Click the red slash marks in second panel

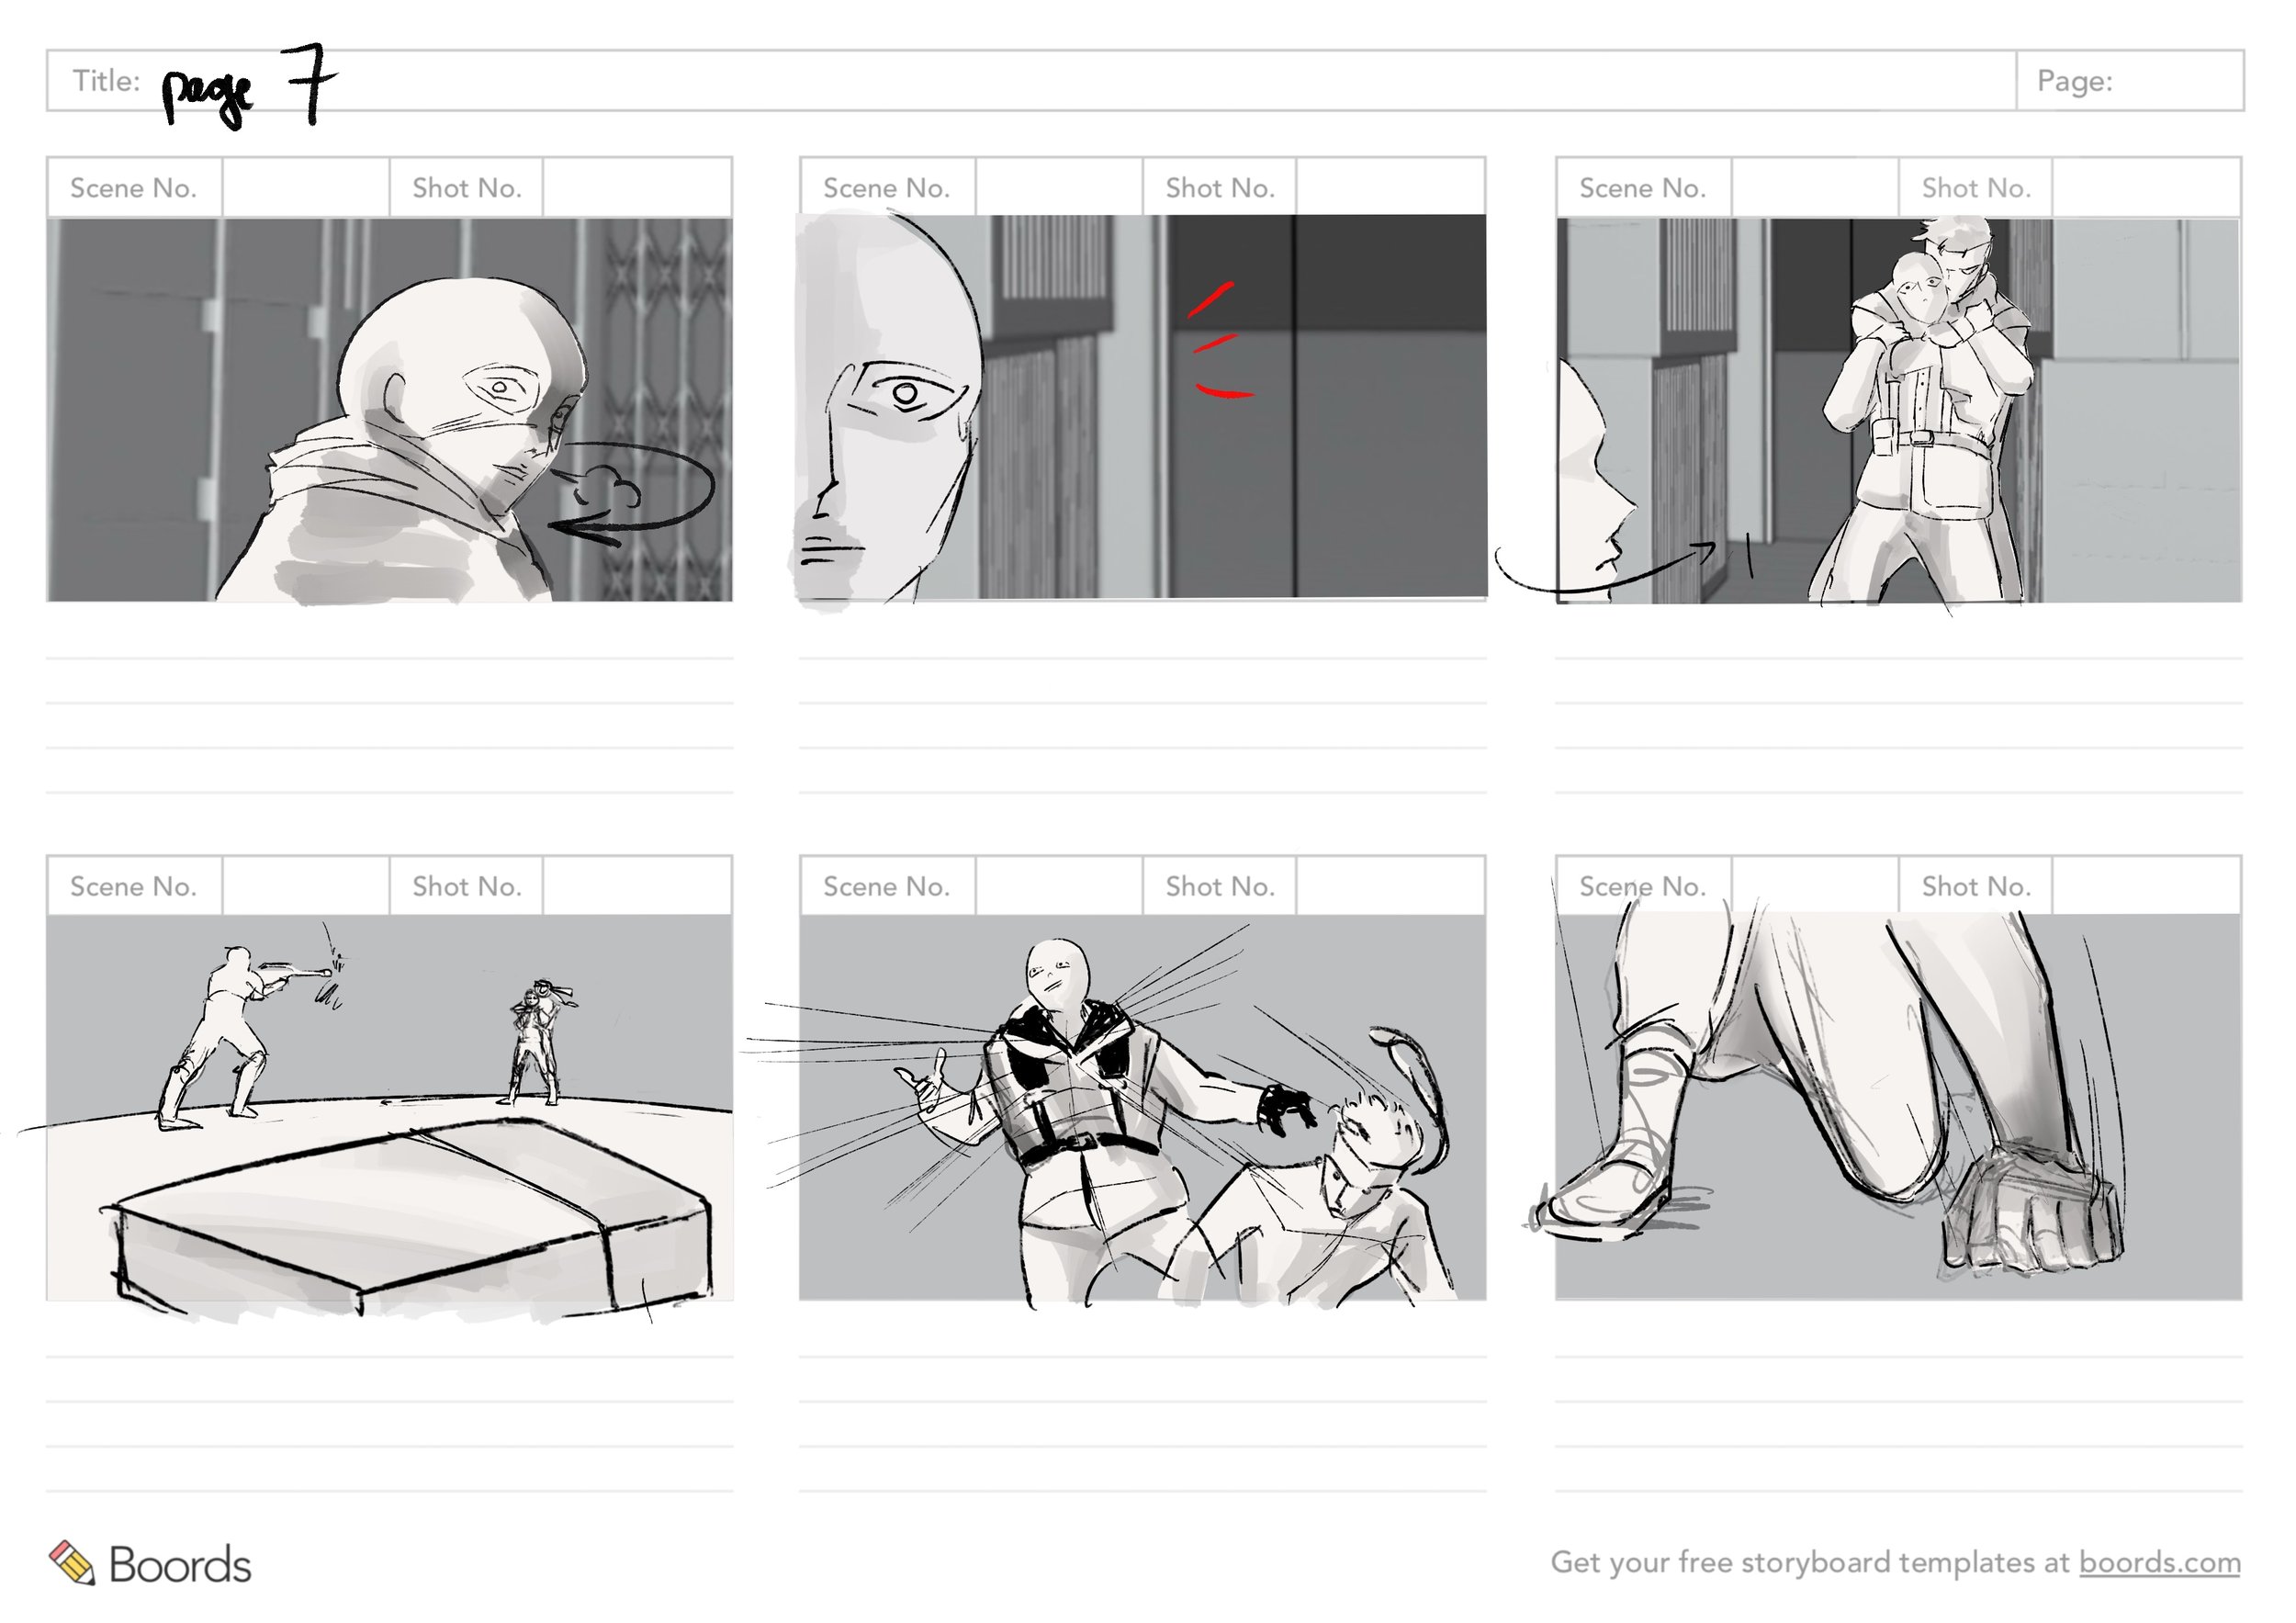coord(1218,343)
